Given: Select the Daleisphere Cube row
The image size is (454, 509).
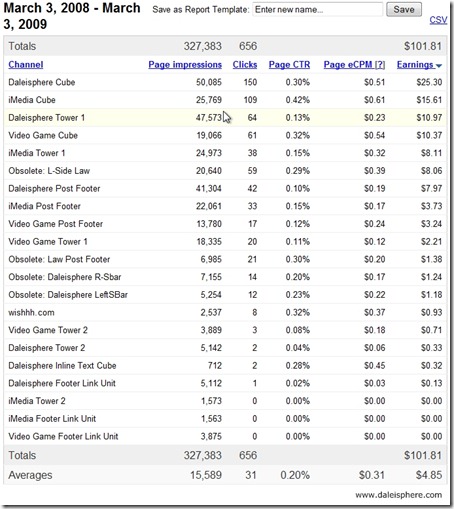Looking at the screenshot, I should (x=225, y=82).
